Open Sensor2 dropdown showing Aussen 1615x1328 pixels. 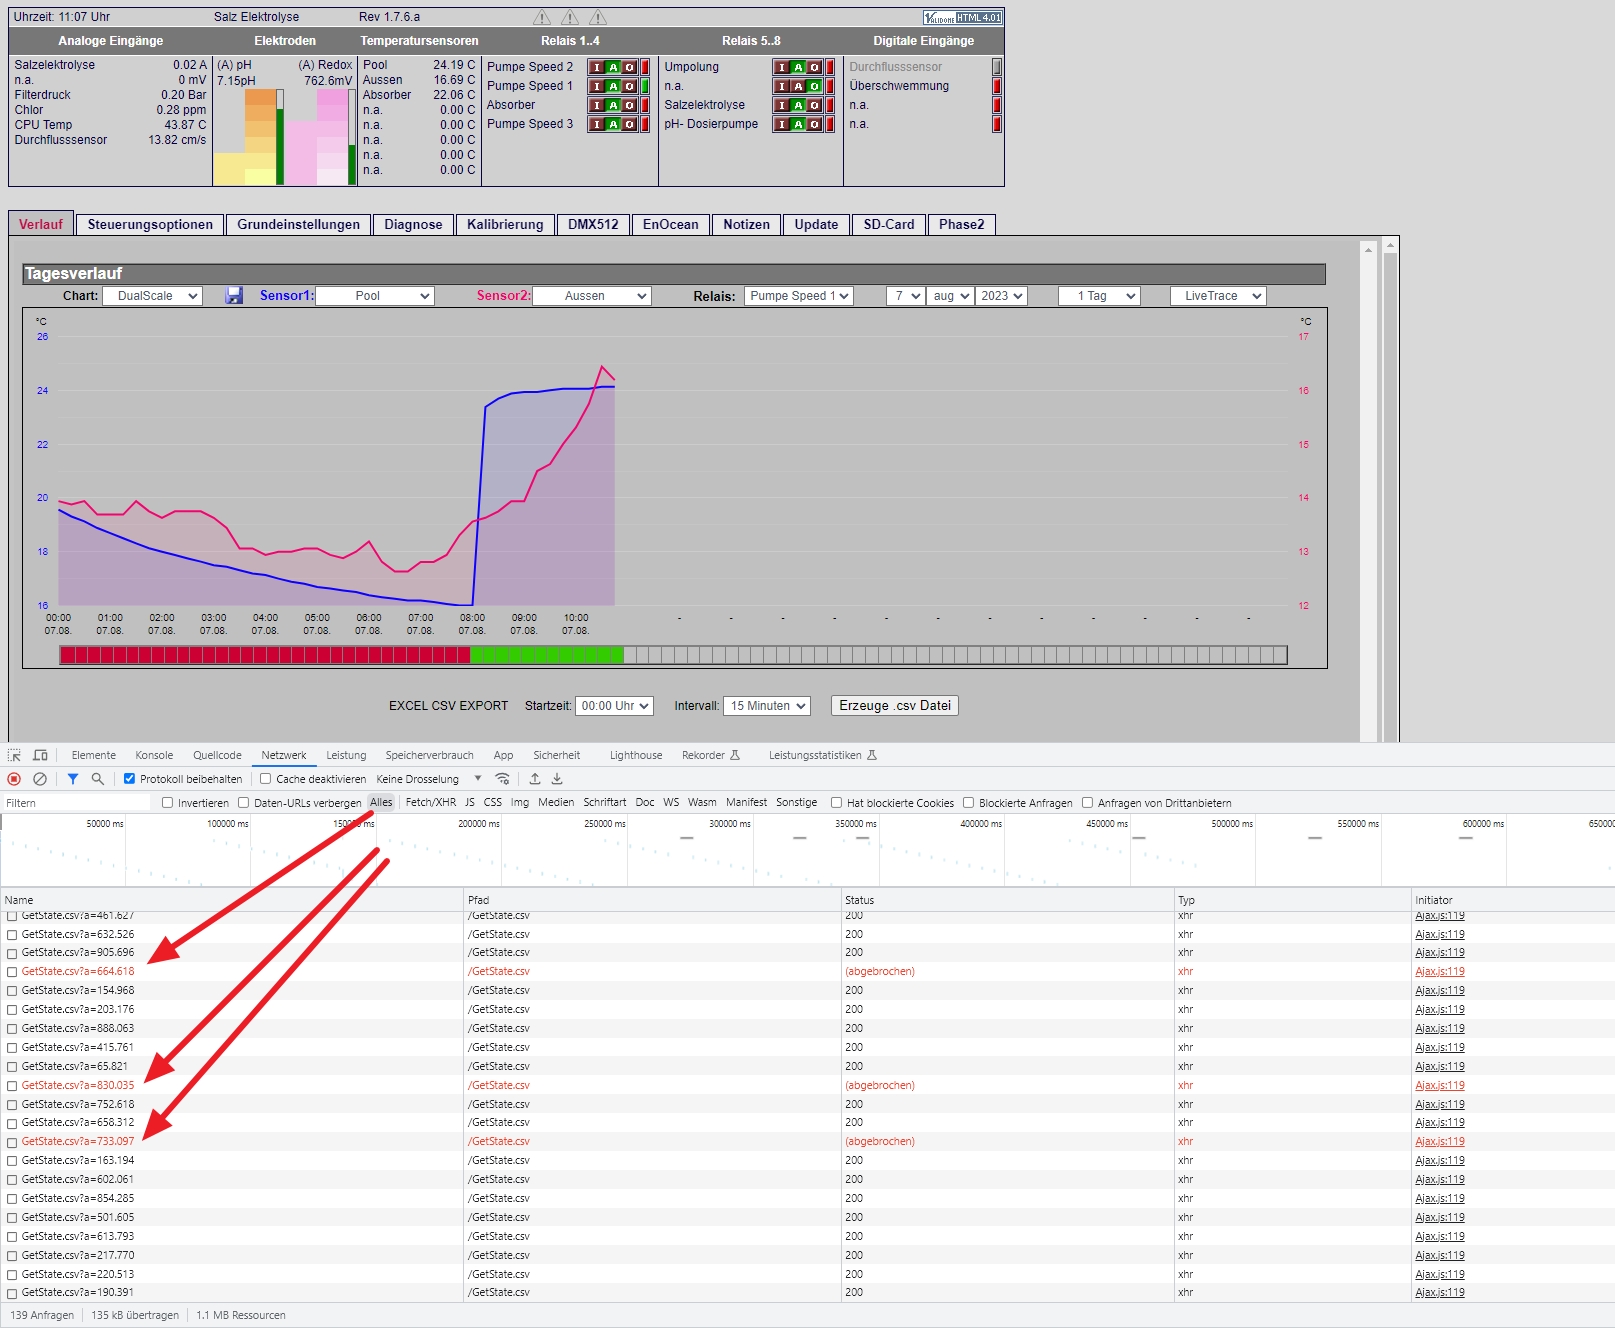(592, 296)
